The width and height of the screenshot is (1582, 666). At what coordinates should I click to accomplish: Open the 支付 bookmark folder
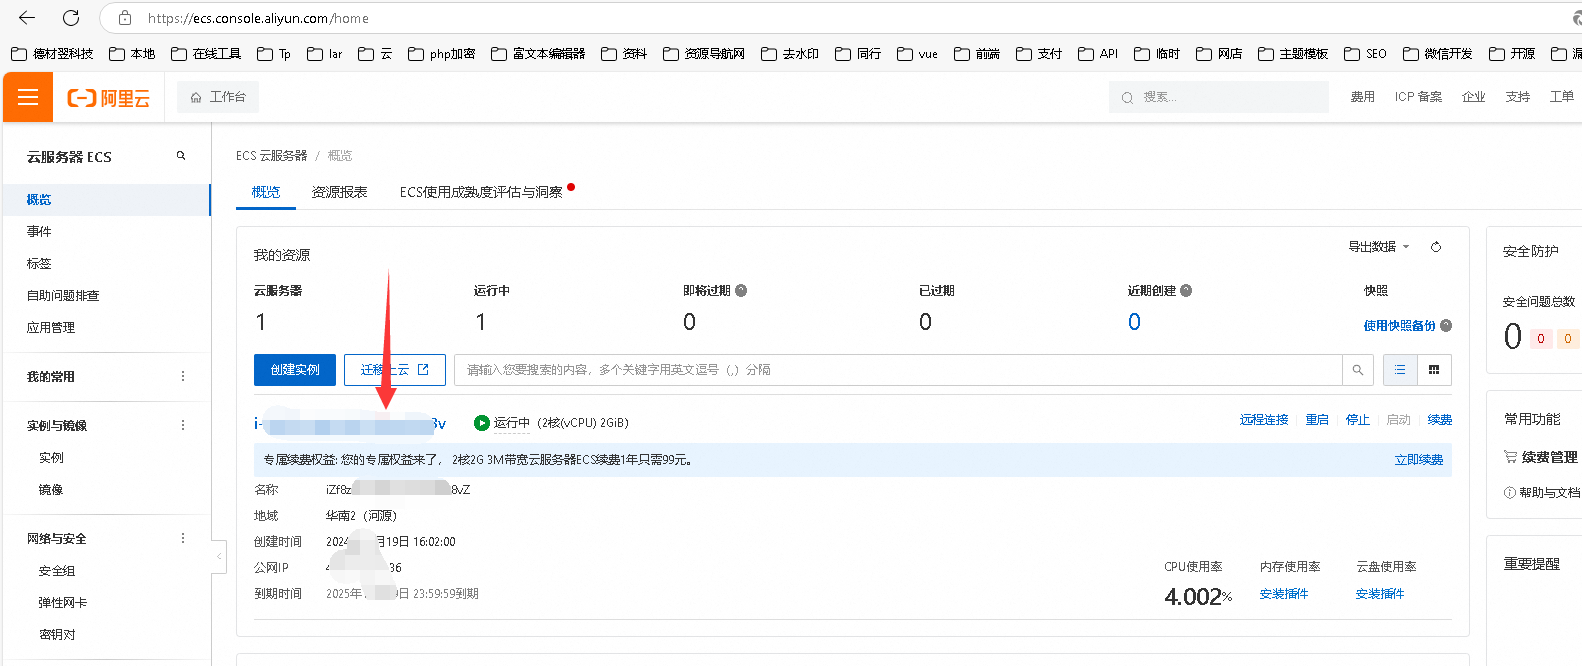1038,54
